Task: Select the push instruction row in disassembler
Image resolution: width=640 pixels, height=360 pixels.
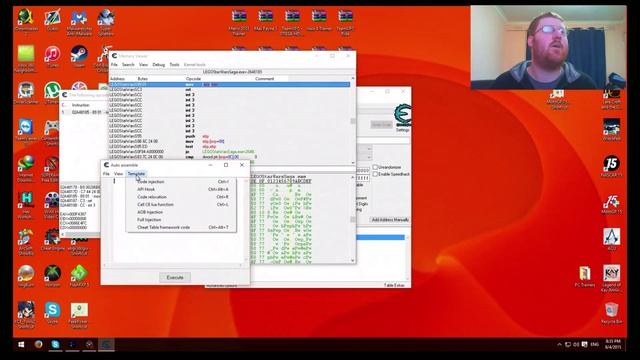Action: click(x=229, y=136)
